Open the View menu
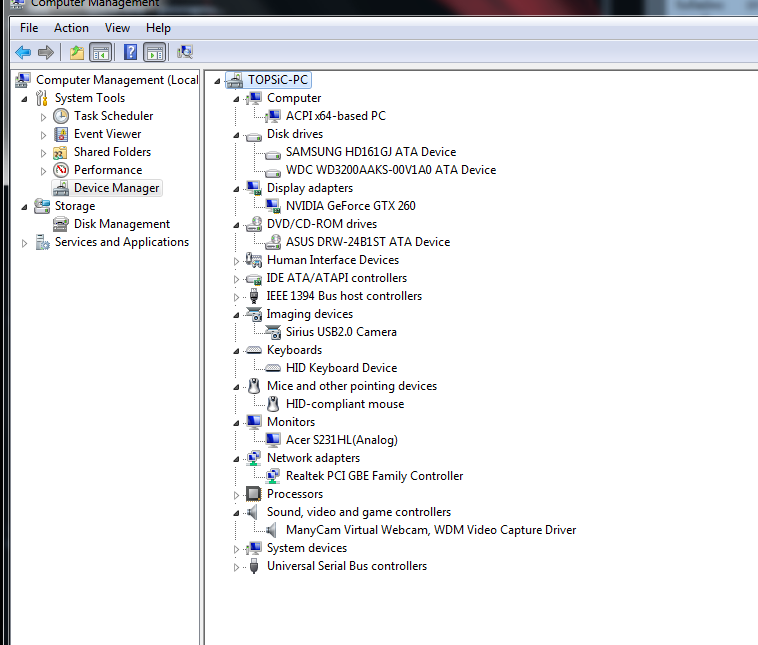Screen dimensions: 758x645 [x=117, y=28]
